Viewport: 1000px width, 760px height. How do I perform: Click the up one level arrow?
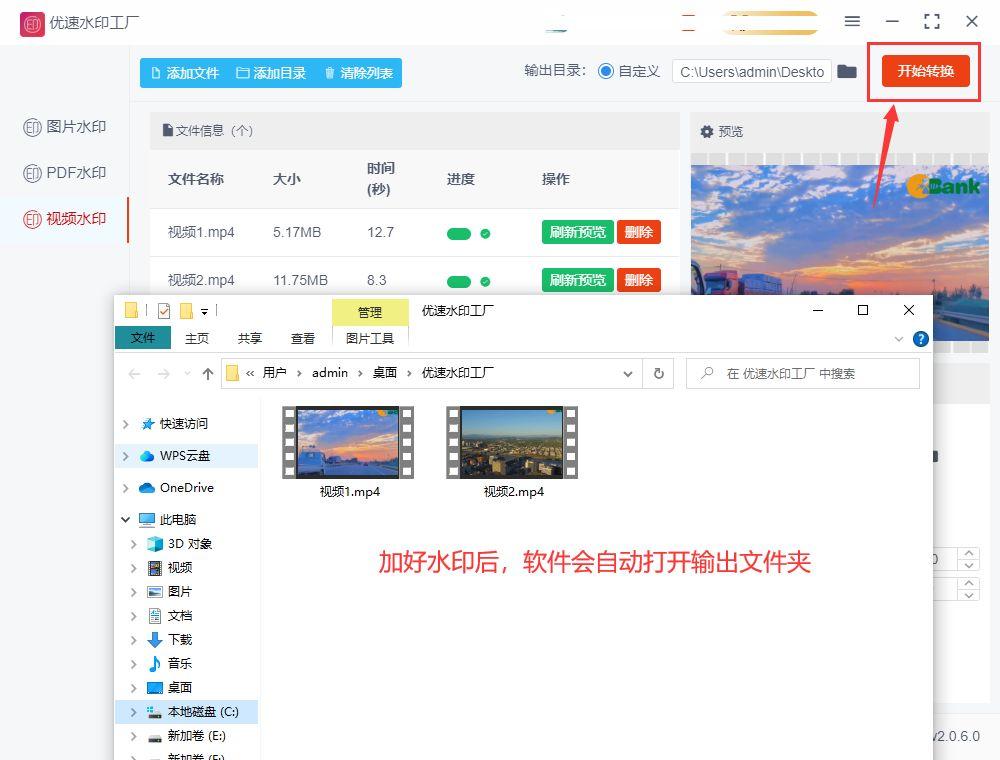click(208, 374)
